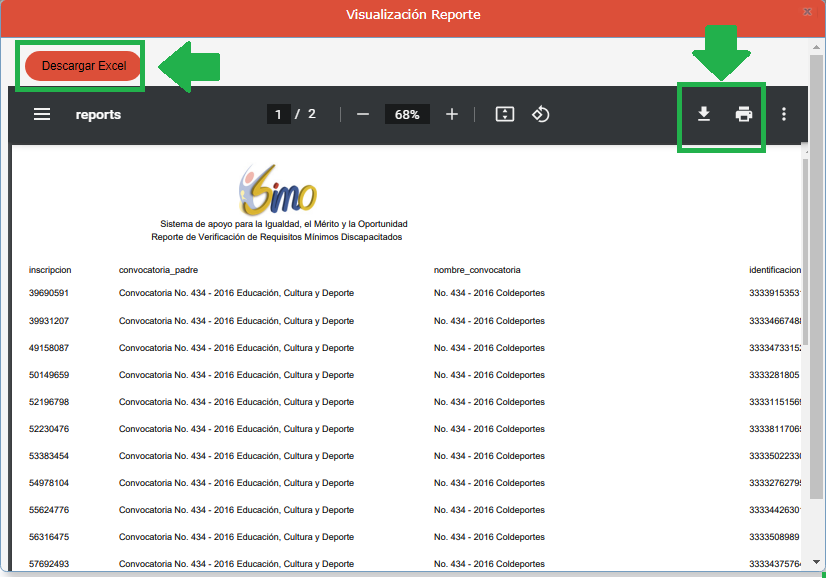Close the Visualización Reporte dialog
This screenshot has height=578, width=826.
coord(807,13)
